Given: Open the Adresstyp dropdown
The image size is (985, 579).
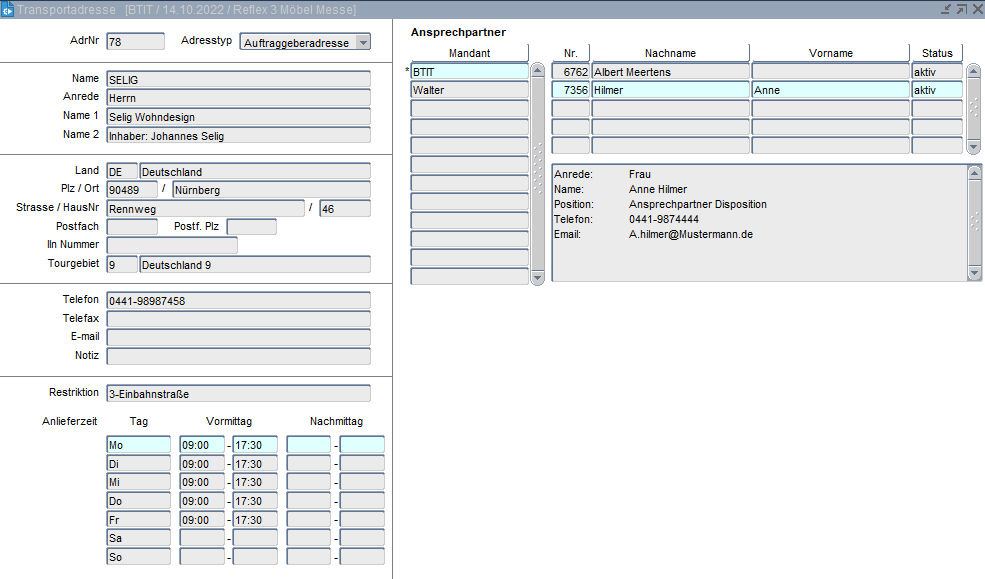Looking at the screenshot, I should [x=362, y=42].
